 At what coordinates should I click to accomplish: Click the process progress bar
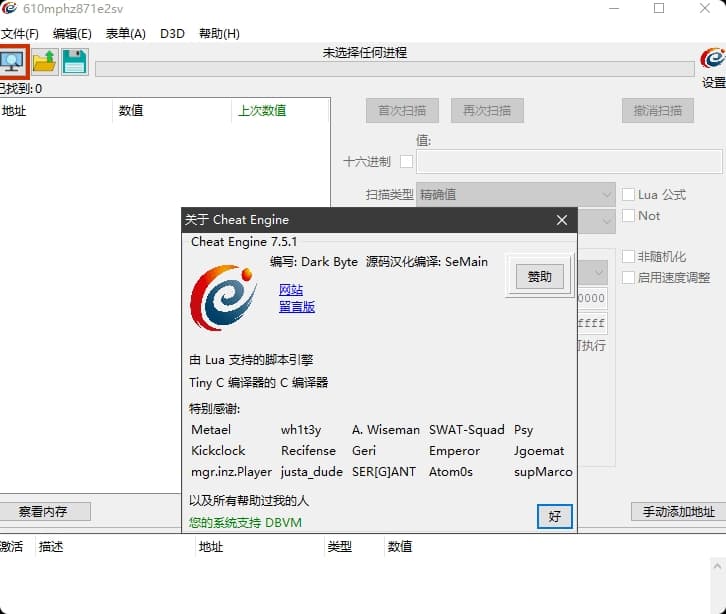[394, 69]
